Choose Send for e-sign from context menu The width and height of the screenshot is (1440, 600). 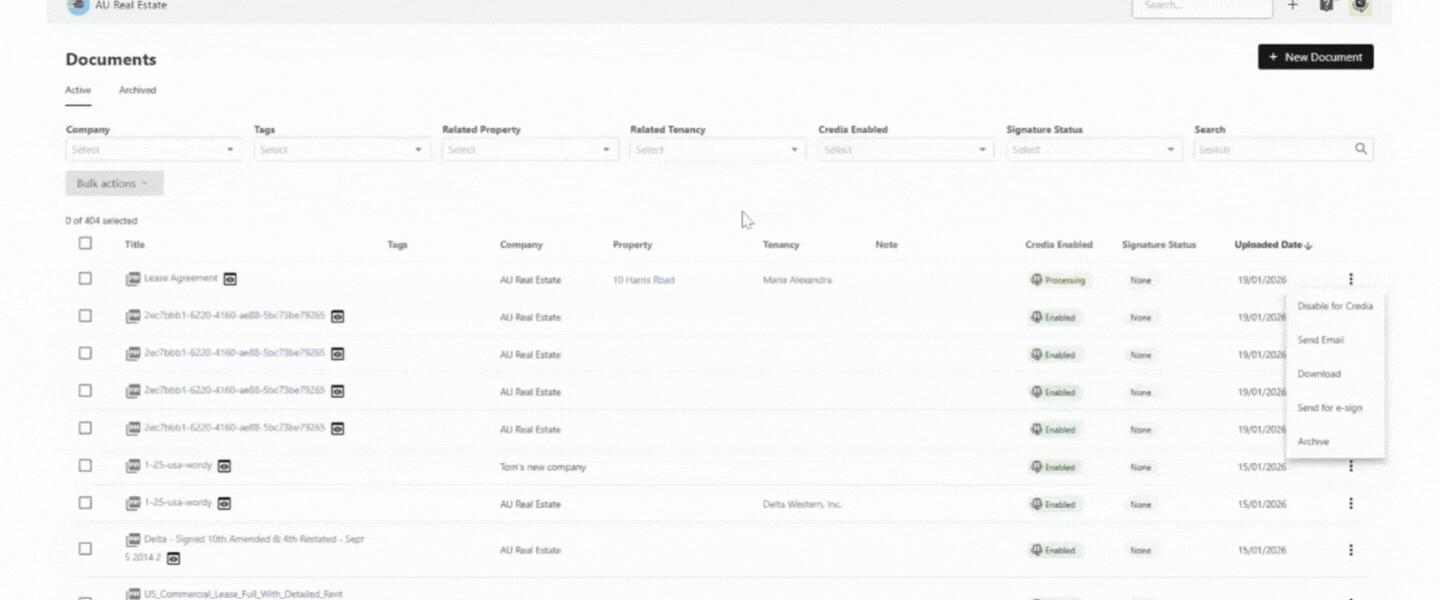[x=1329, y=408]
